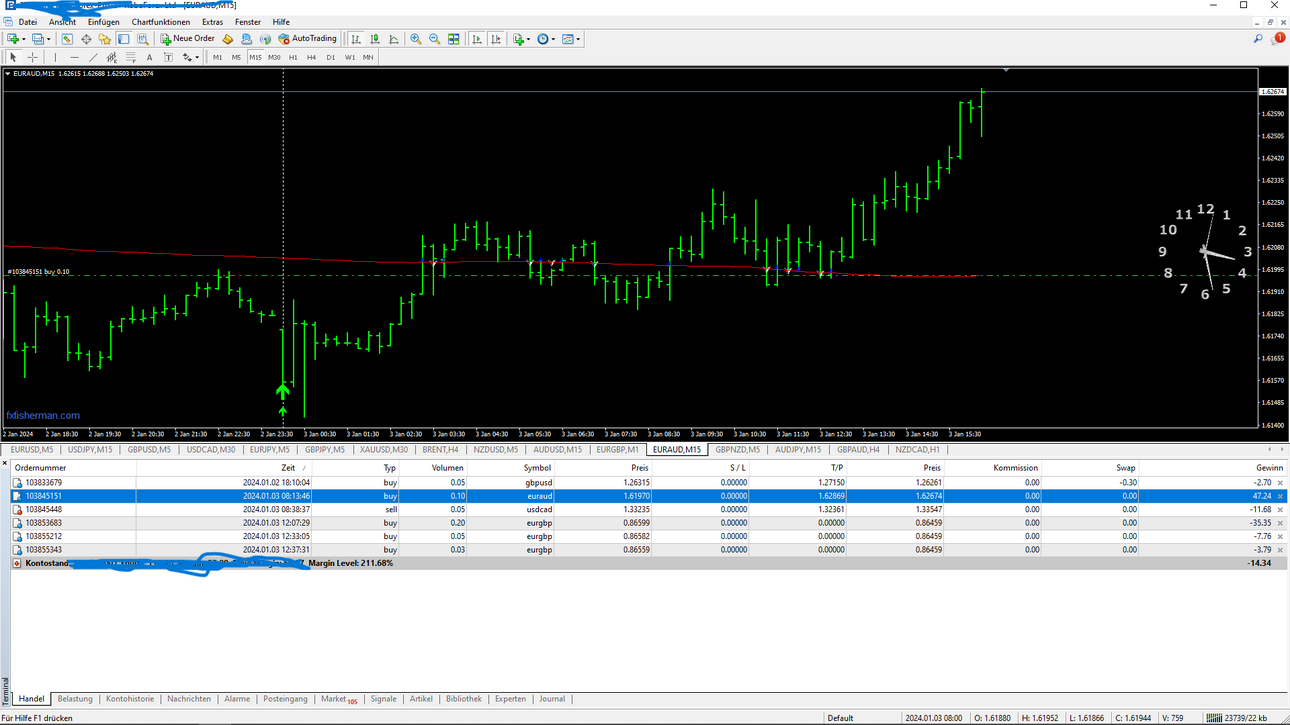The image size is (1290, 725).
Task: Open the MetaEditor yellow book icon
Action: click(228, 39)
